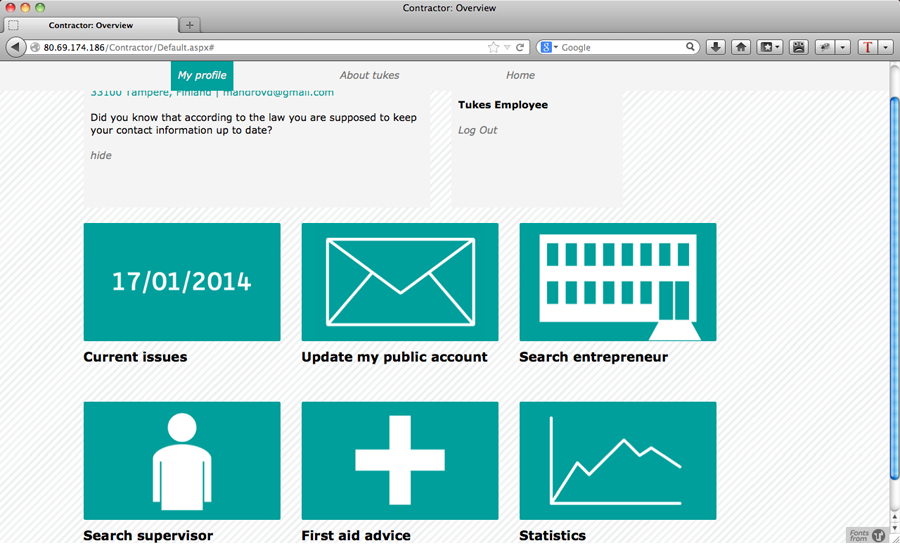Viewport: 900px width, 548px height.
Task: Click the hide link under contact notice
Action: pyautogui.click(x=101, y=155)
